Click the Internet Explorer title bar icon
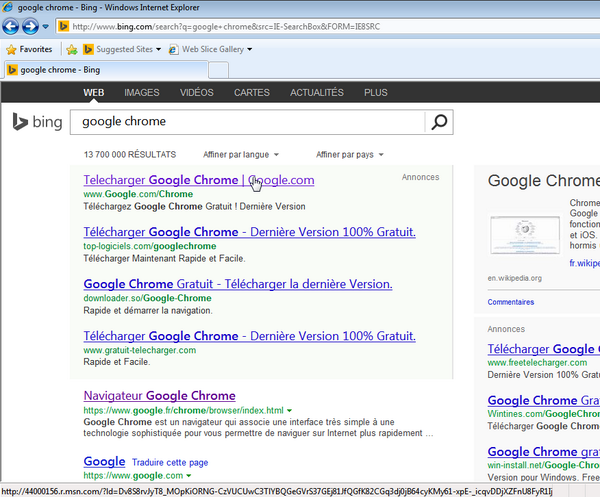The height and width of the screenshot is (497, 600). pyautogui.click(x=7, y=7)
